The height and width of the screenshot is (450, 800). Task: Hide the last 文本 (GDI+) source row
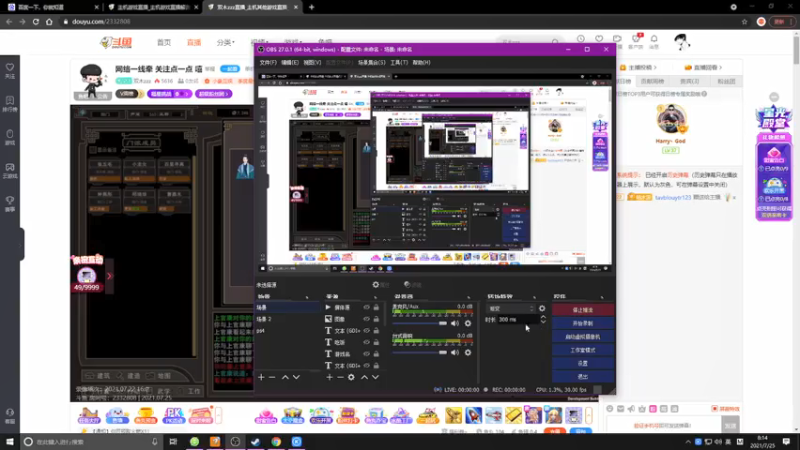tap(366, 365)
